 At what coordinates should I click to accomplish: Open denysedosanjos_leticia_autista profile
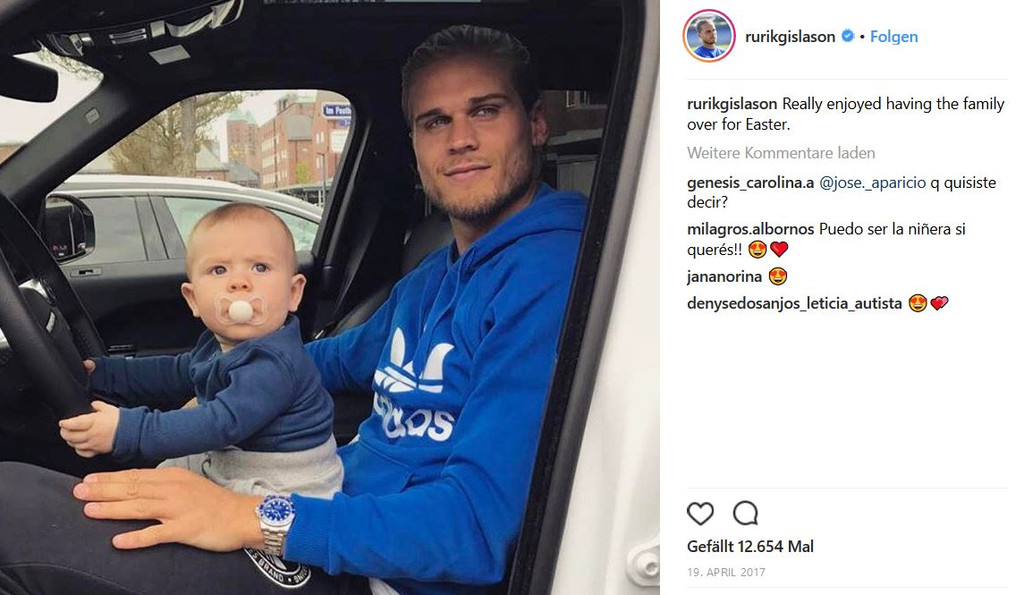(794, 304)
